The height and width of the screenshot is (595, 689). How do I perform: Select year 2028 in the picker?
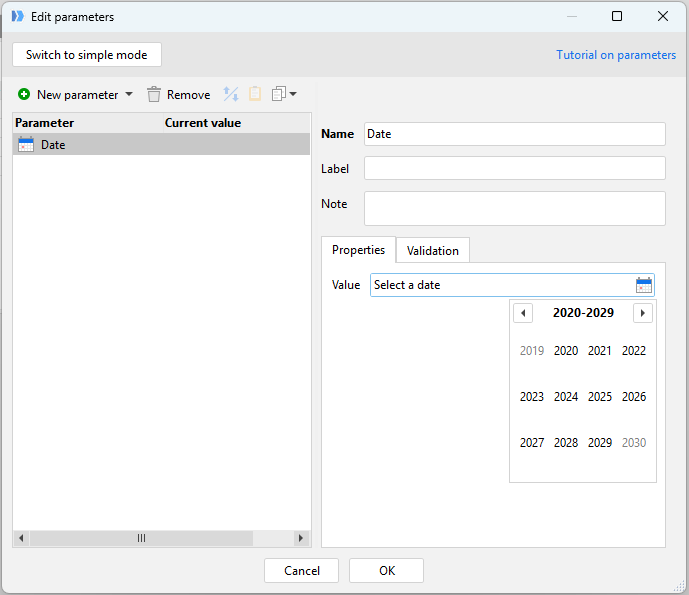566,443
